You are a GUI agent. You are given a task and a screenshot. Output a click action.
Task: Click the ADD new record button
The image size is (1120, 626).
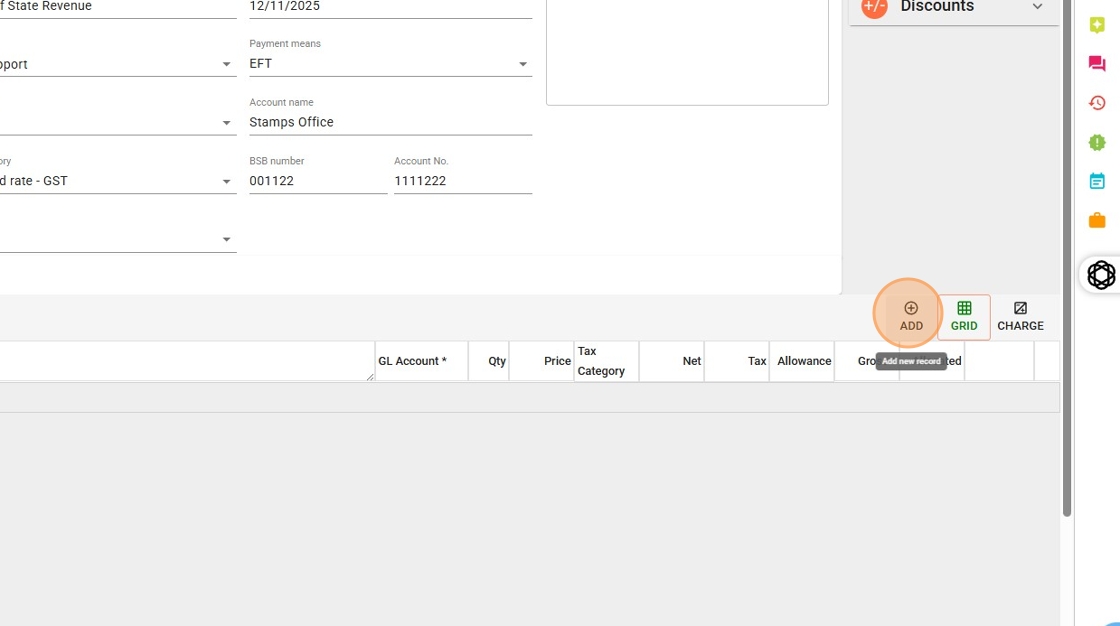click(910, 316)
